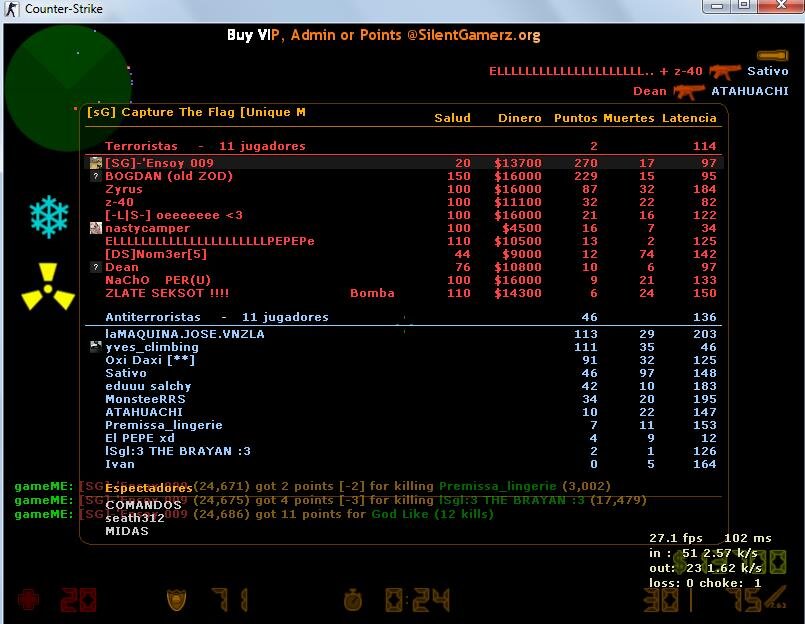Viewport: 805px width, 624px height.
Task: Select player Ivan in the scoreboard
Action: tap(120, 464)
